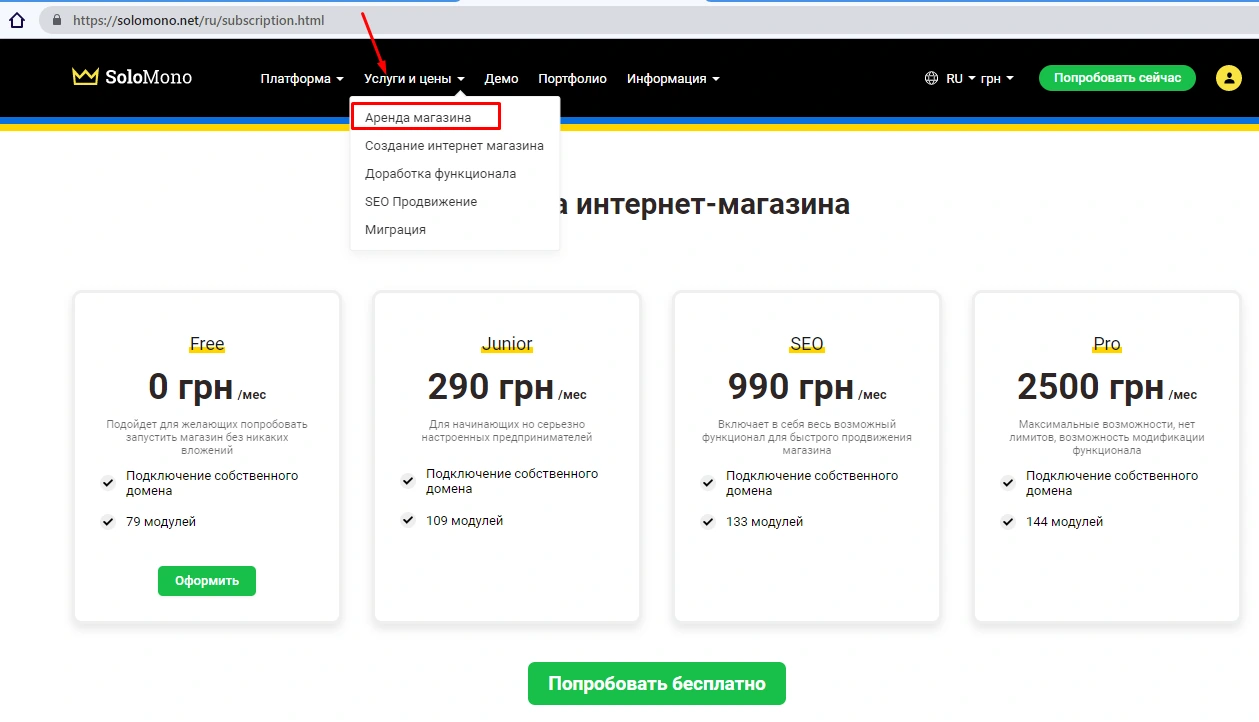Expand the Информация dropdown menu
Image resolution: width=1259 pixels, height=722 pixels.
(672, 79)
